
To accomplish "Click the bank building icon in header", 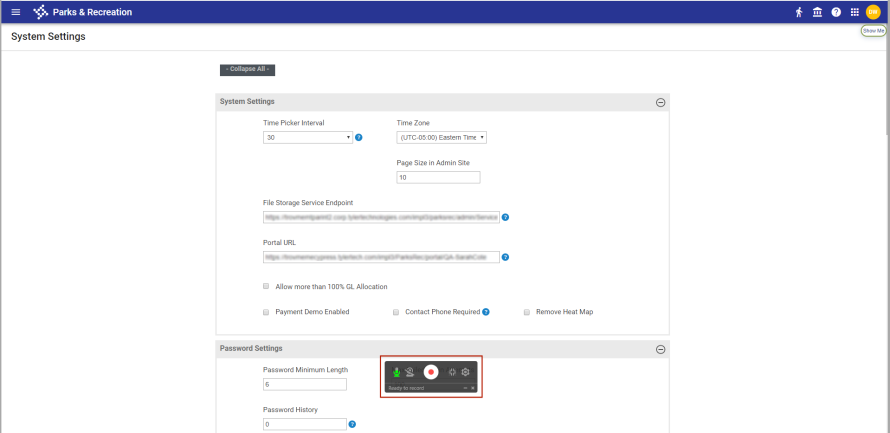I will coord(817,12).
